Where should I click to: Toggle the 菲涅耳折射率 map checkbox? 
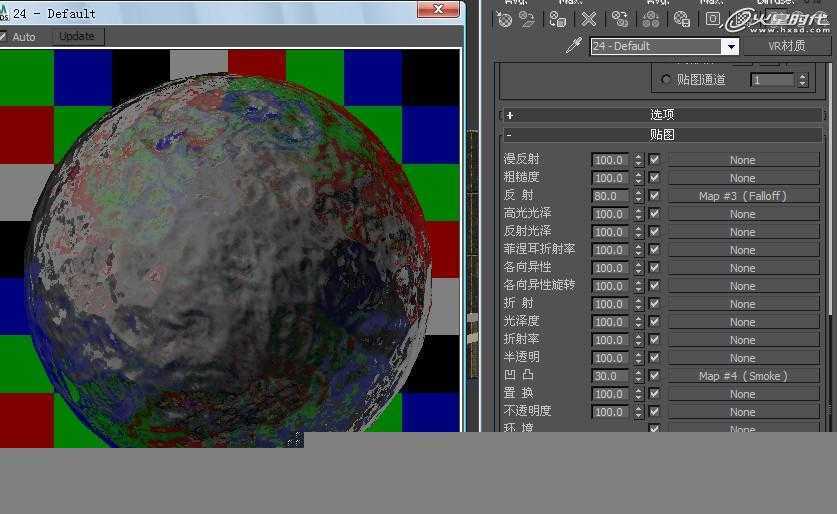click(654, 250)
